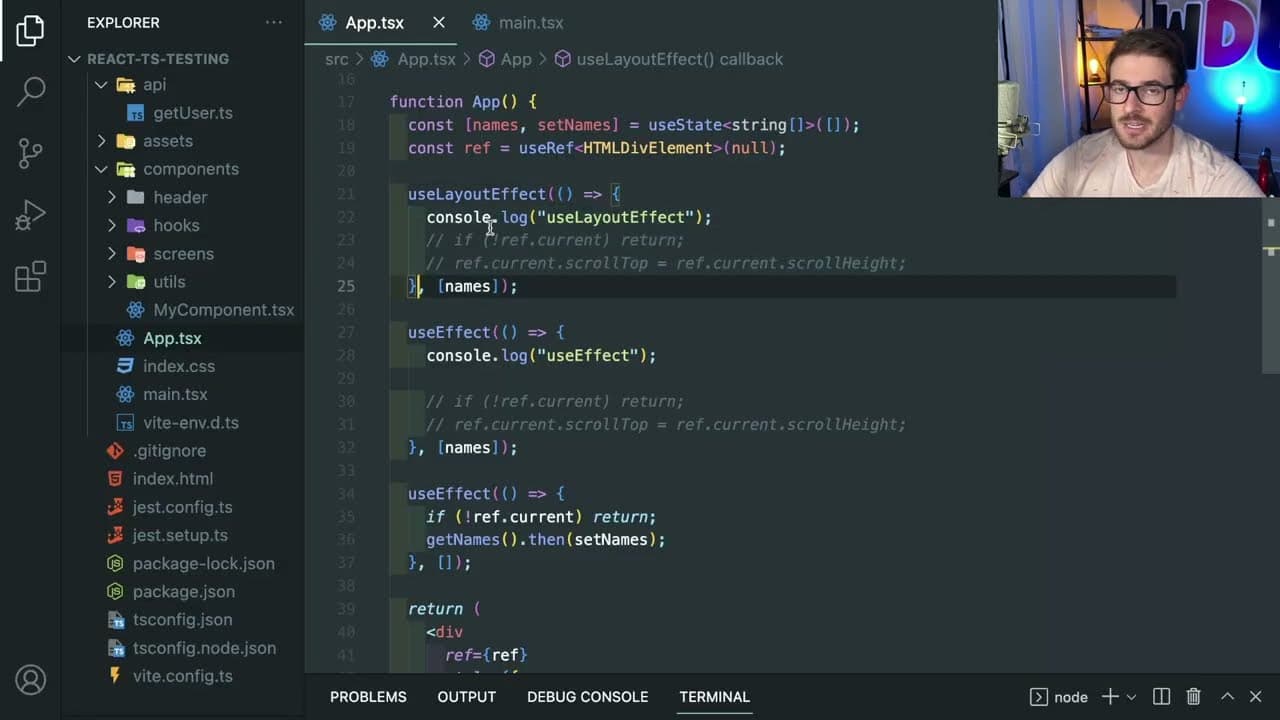Open getUser.ts file

[192, 113]
